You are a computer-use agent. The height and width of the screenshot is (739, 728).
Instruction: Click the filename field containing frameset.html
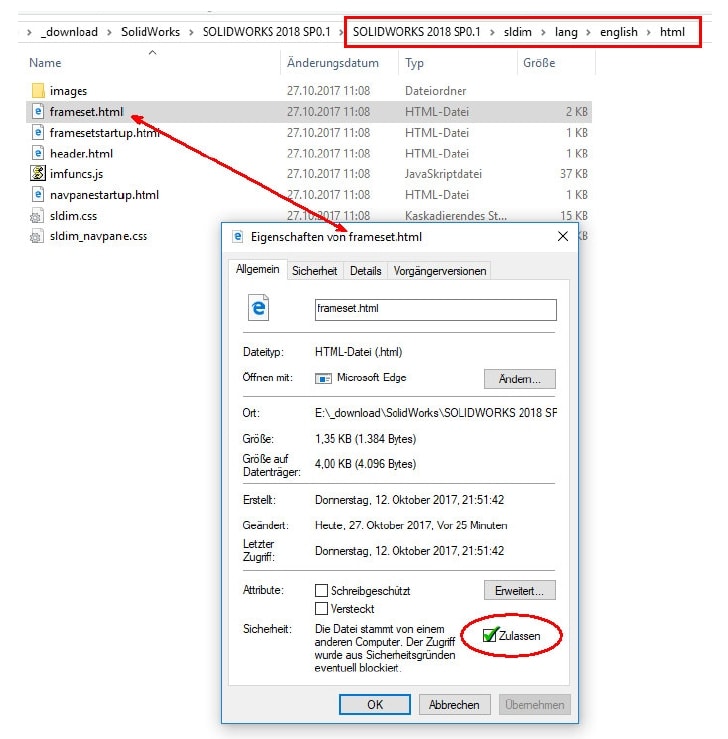point(435,310)
